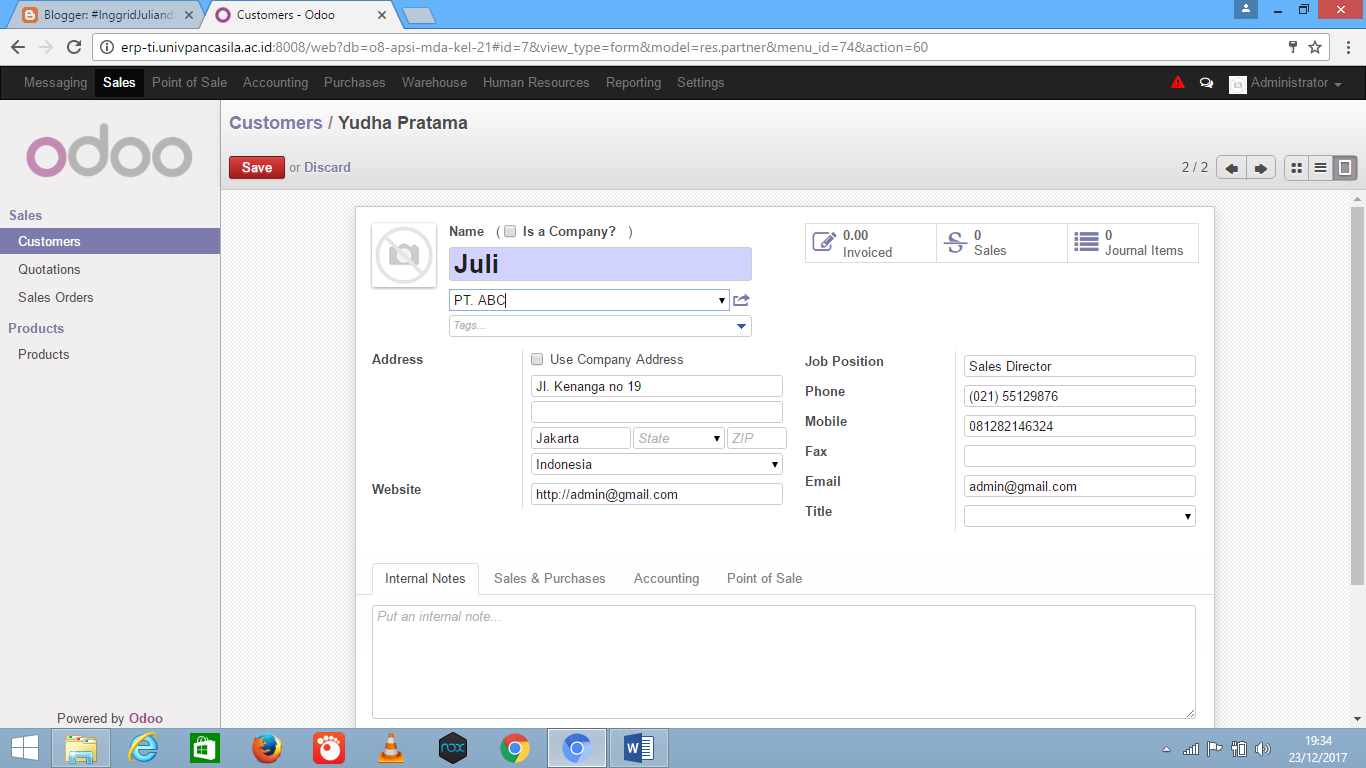1366x768 pixels.
Task: Open the State dropdown
Action: point(678,437)
